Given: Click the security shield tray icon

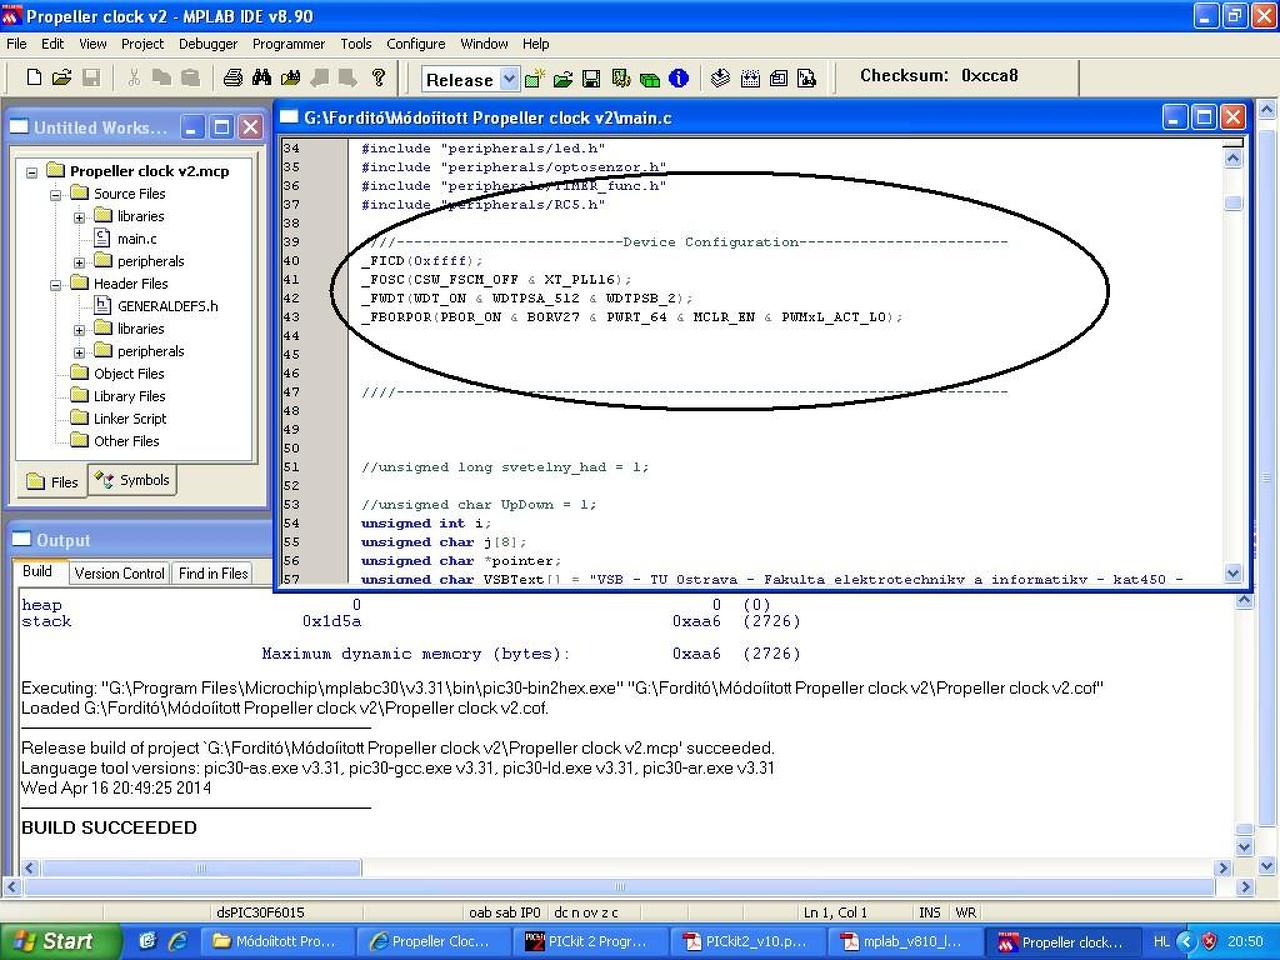Looking at the screenshot, I should (x=1209, y=941).
